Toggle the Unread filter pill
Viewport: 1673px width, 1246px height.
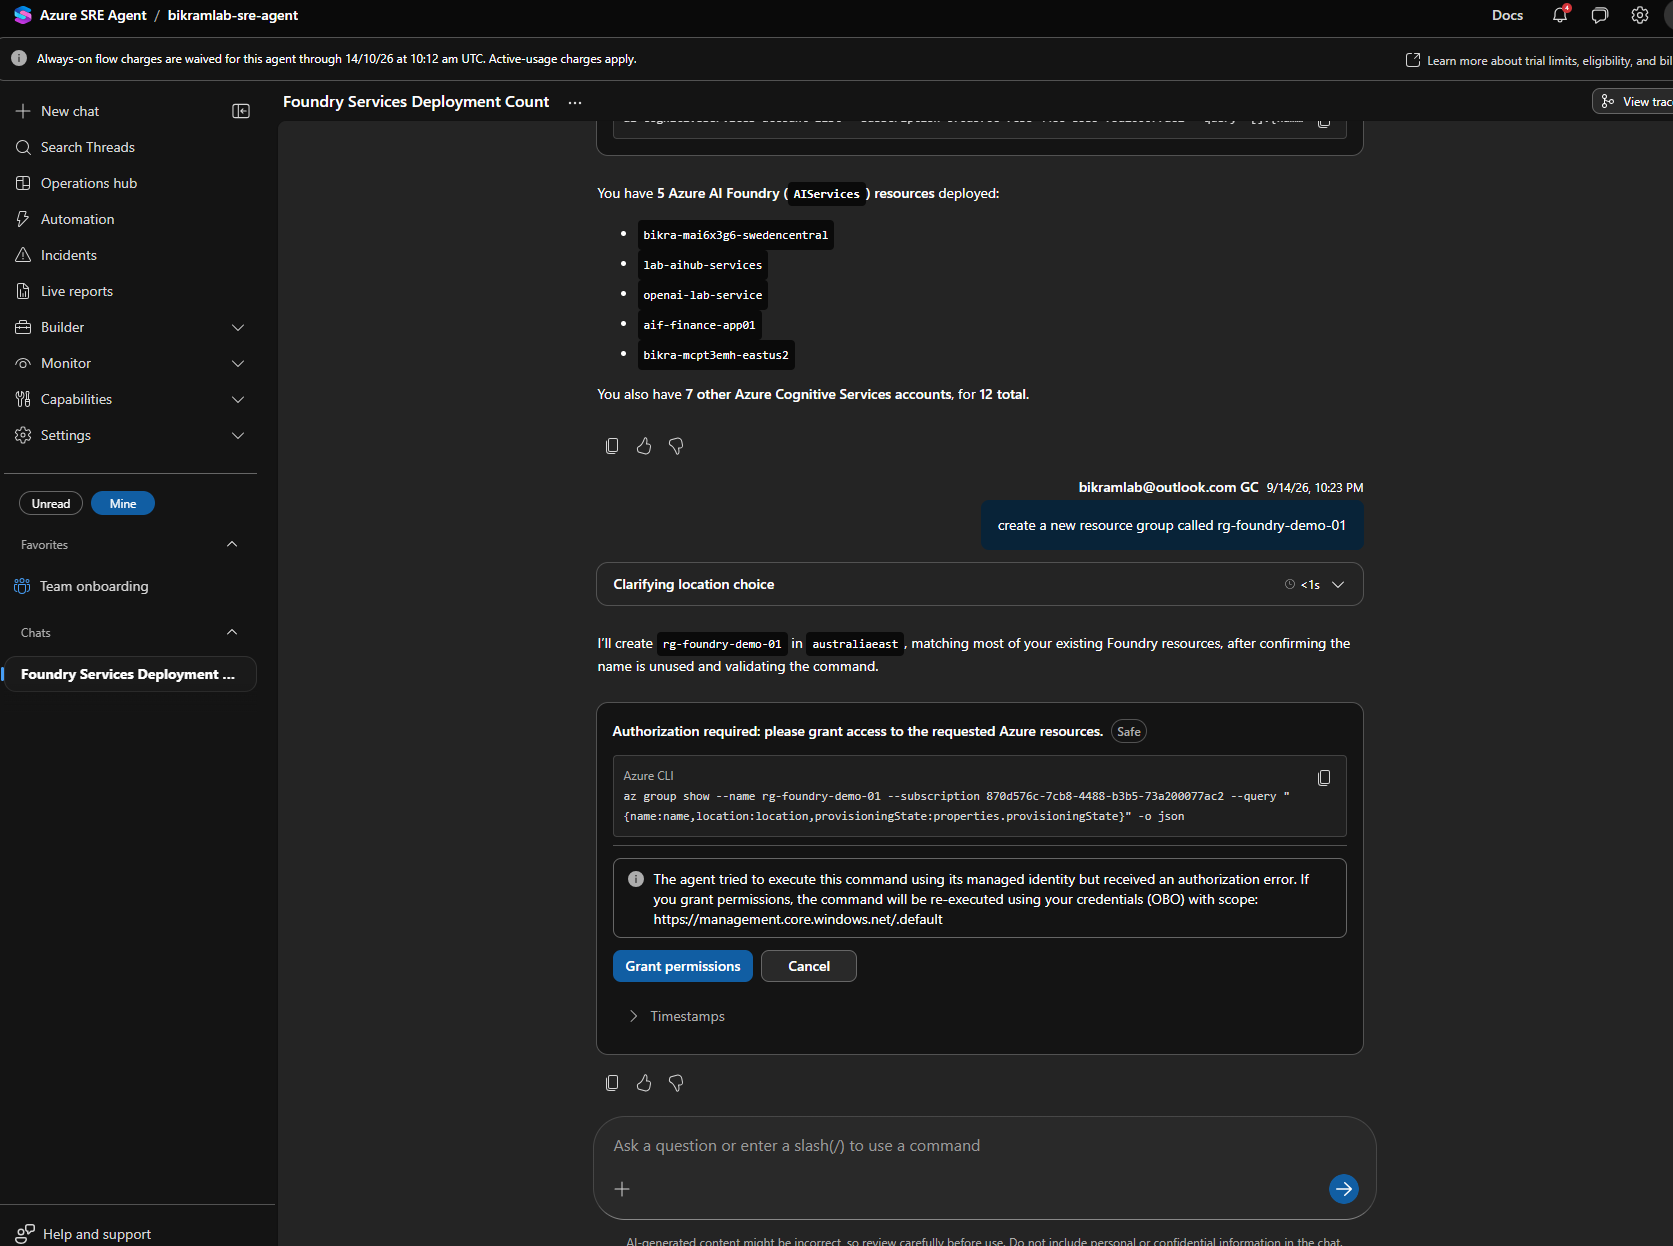point(51,504)
